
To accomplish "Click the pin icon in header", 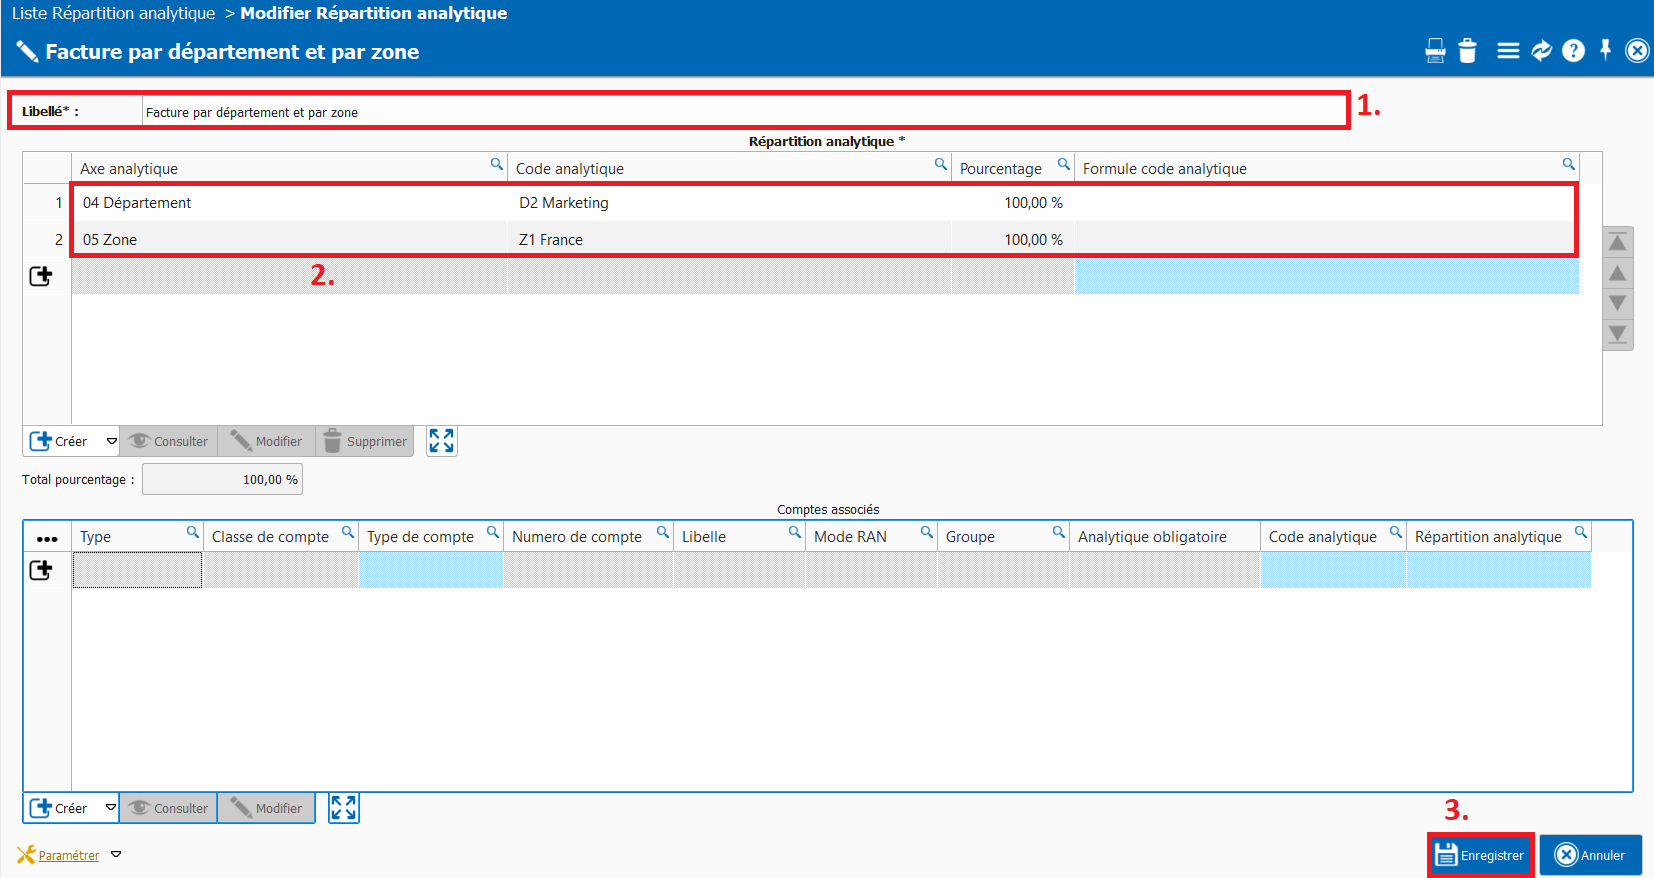I will click(x=1605, y=50).
